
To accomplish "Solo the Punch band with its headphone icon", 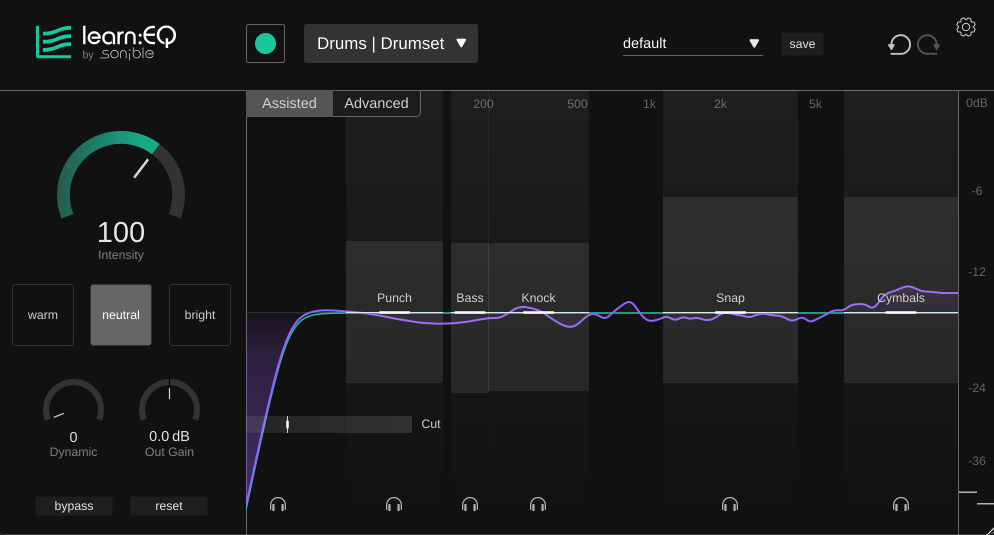I will (394, 505).
